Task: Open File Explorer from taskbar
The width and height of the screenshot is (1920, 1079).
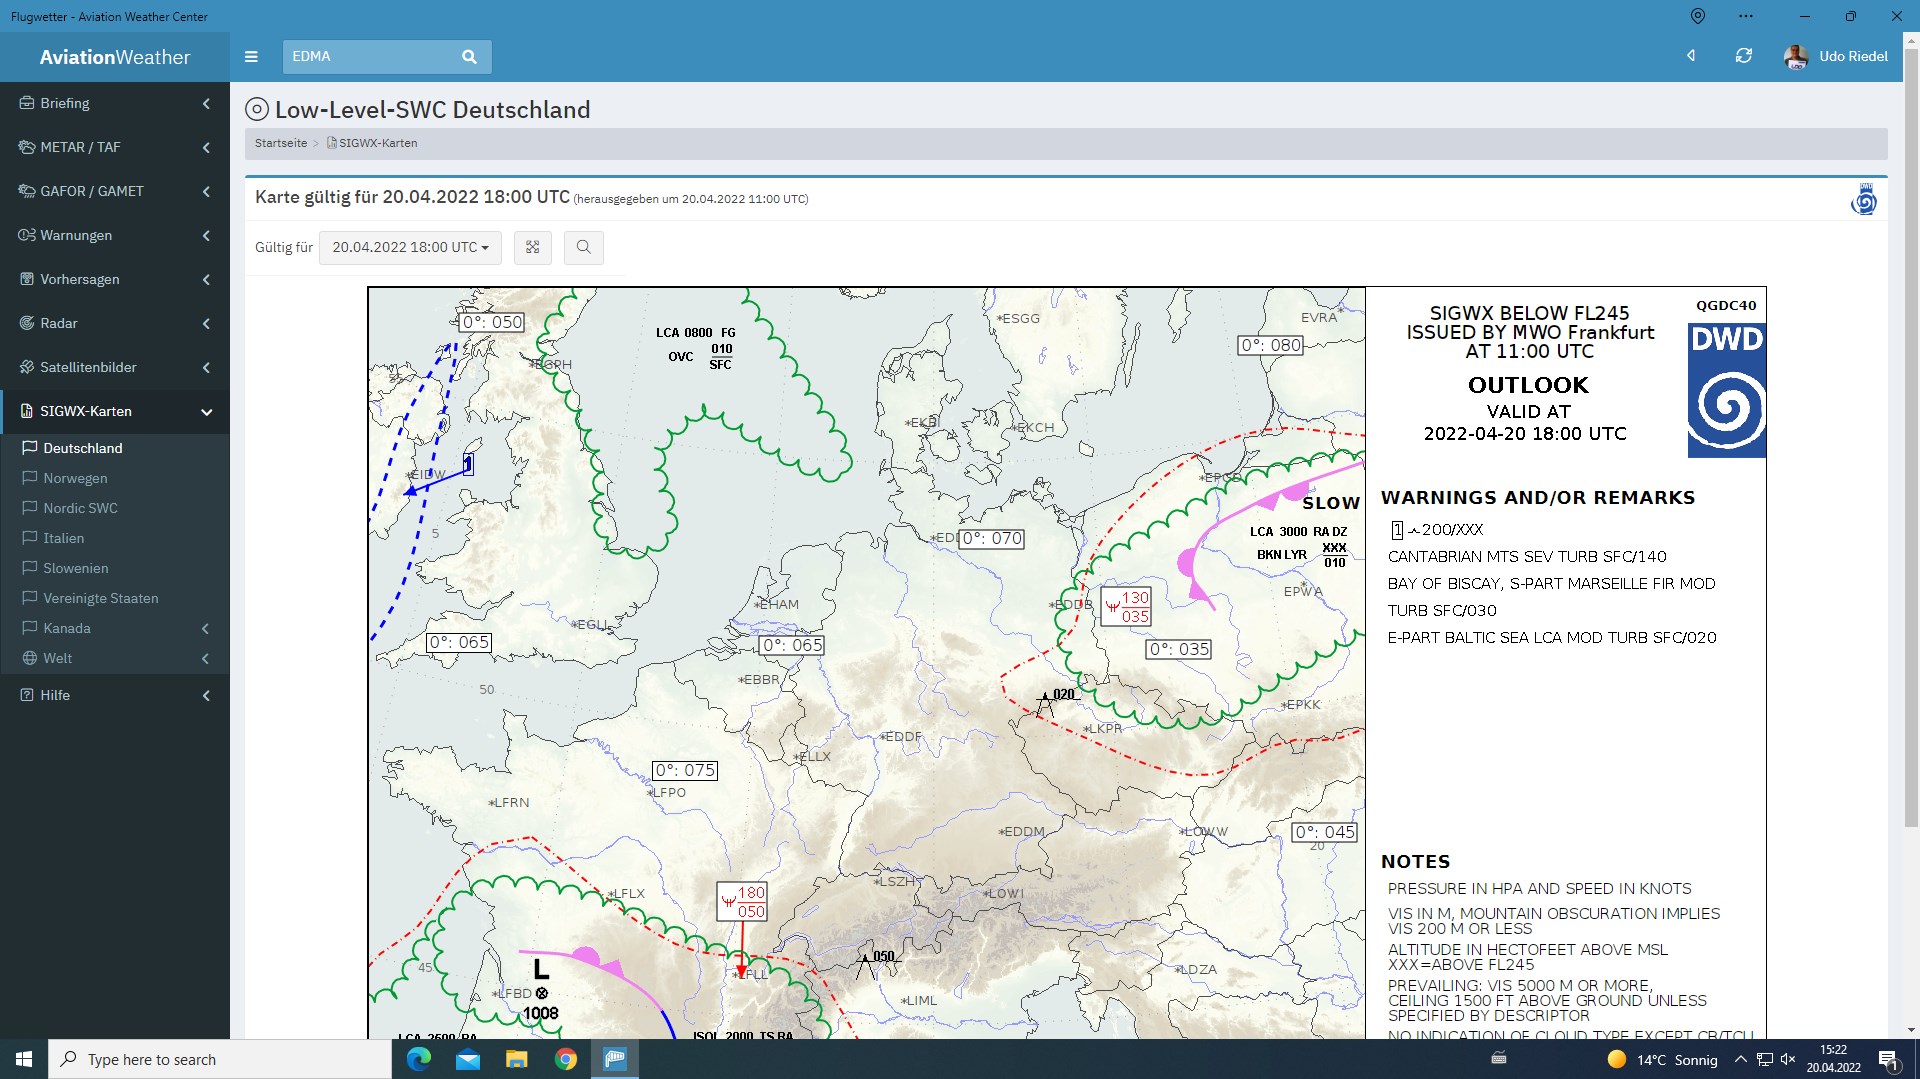Action: tap(516, 1059)
